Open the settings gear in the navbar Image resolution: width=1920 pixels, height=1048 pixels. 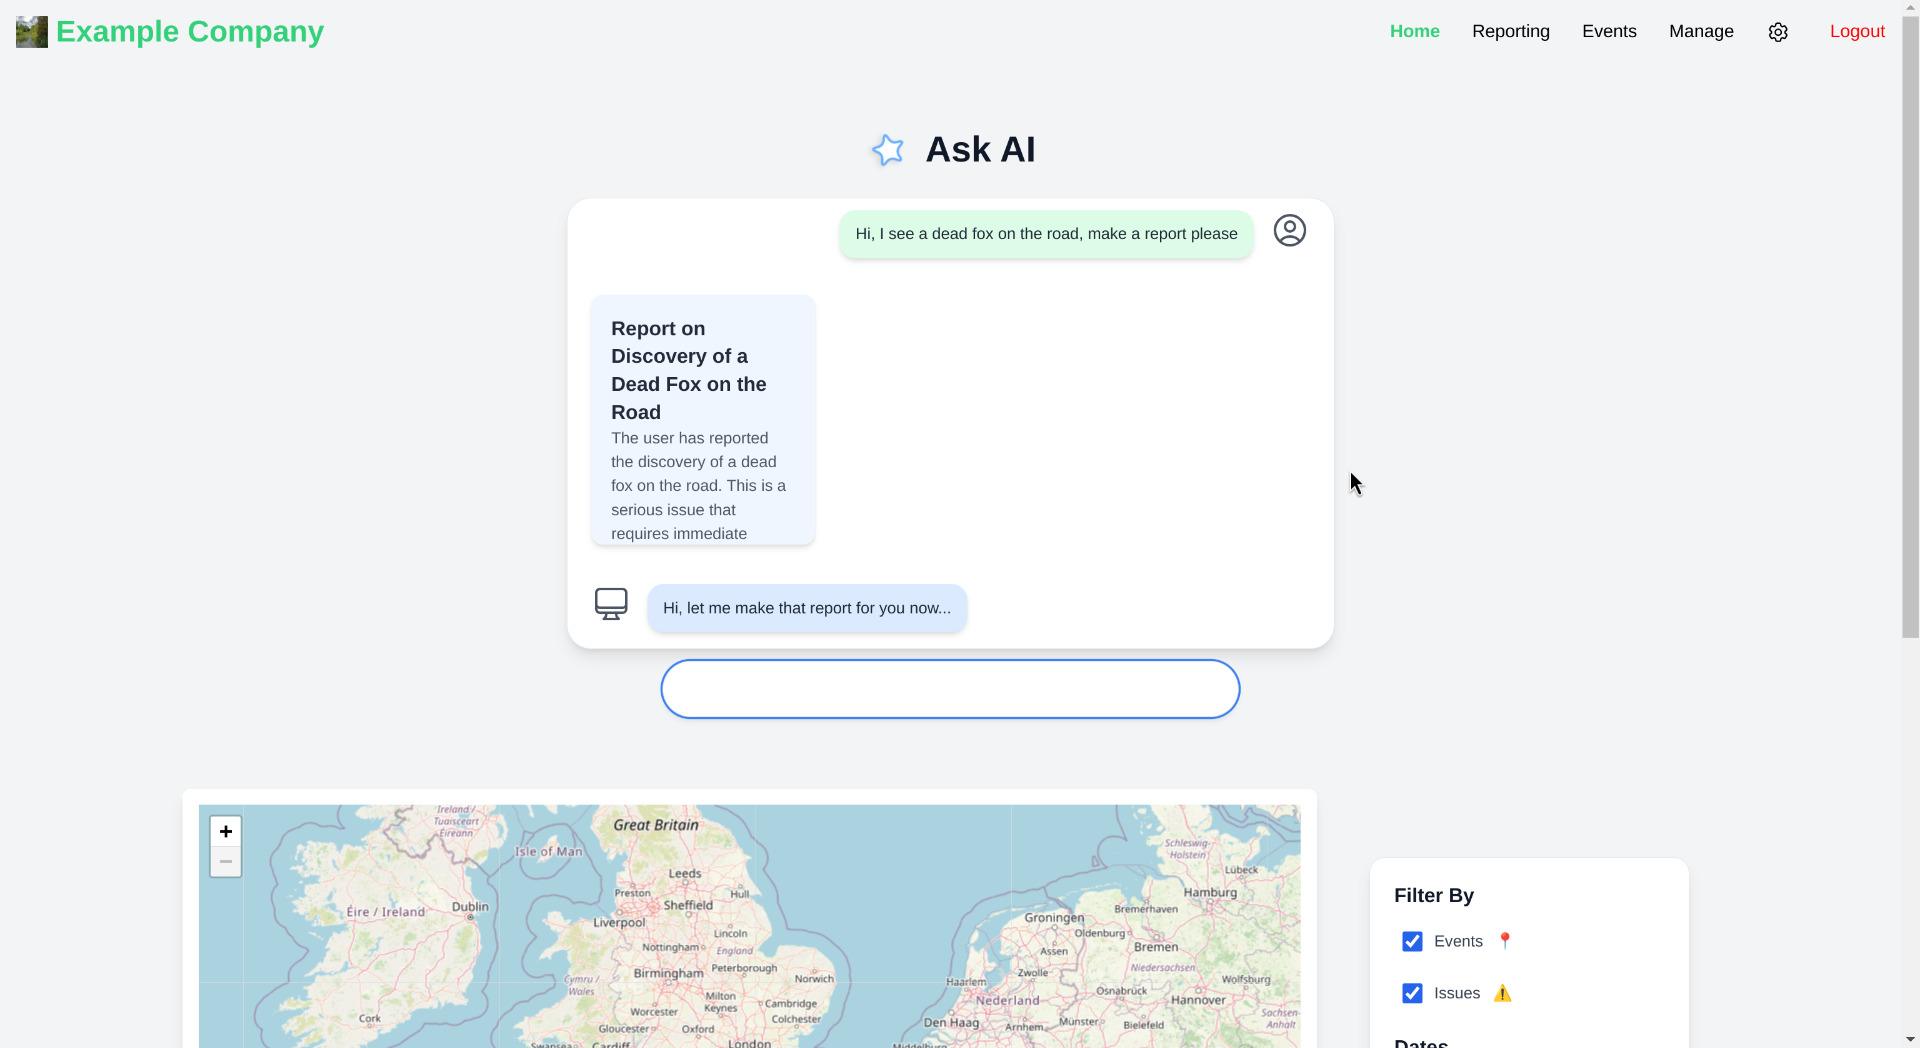1778,31
